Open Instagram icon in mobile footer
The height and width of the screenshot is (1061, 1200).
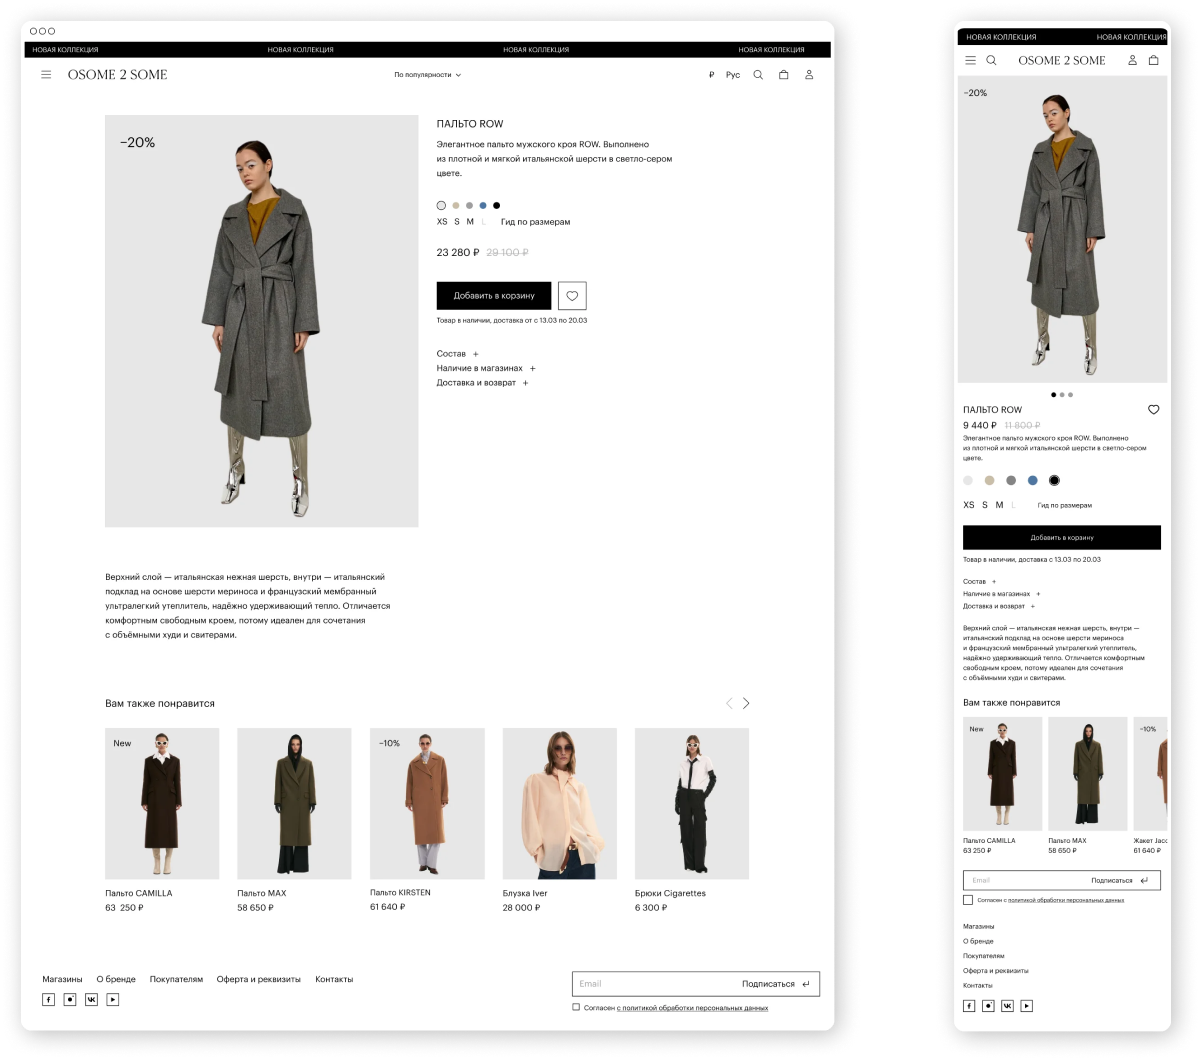[x=988, y=1006]
